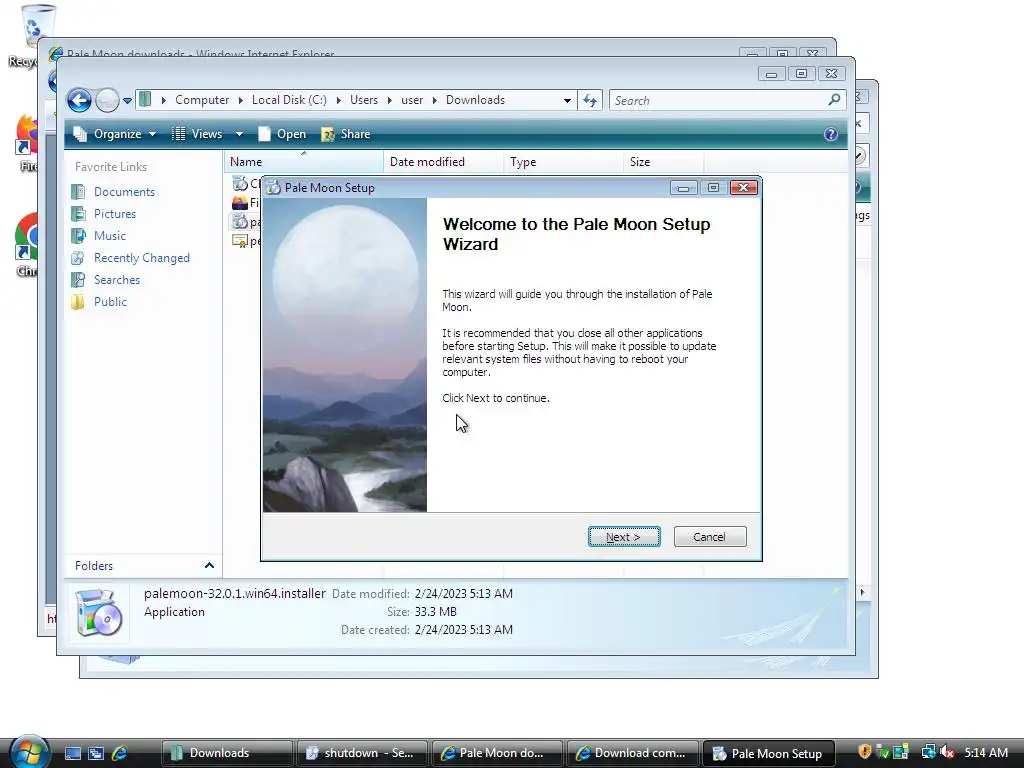Image resolution: width=1024 pixels, height=768 pixels.
Task: Sort by Name column header
Action: [x=304, y=162]
